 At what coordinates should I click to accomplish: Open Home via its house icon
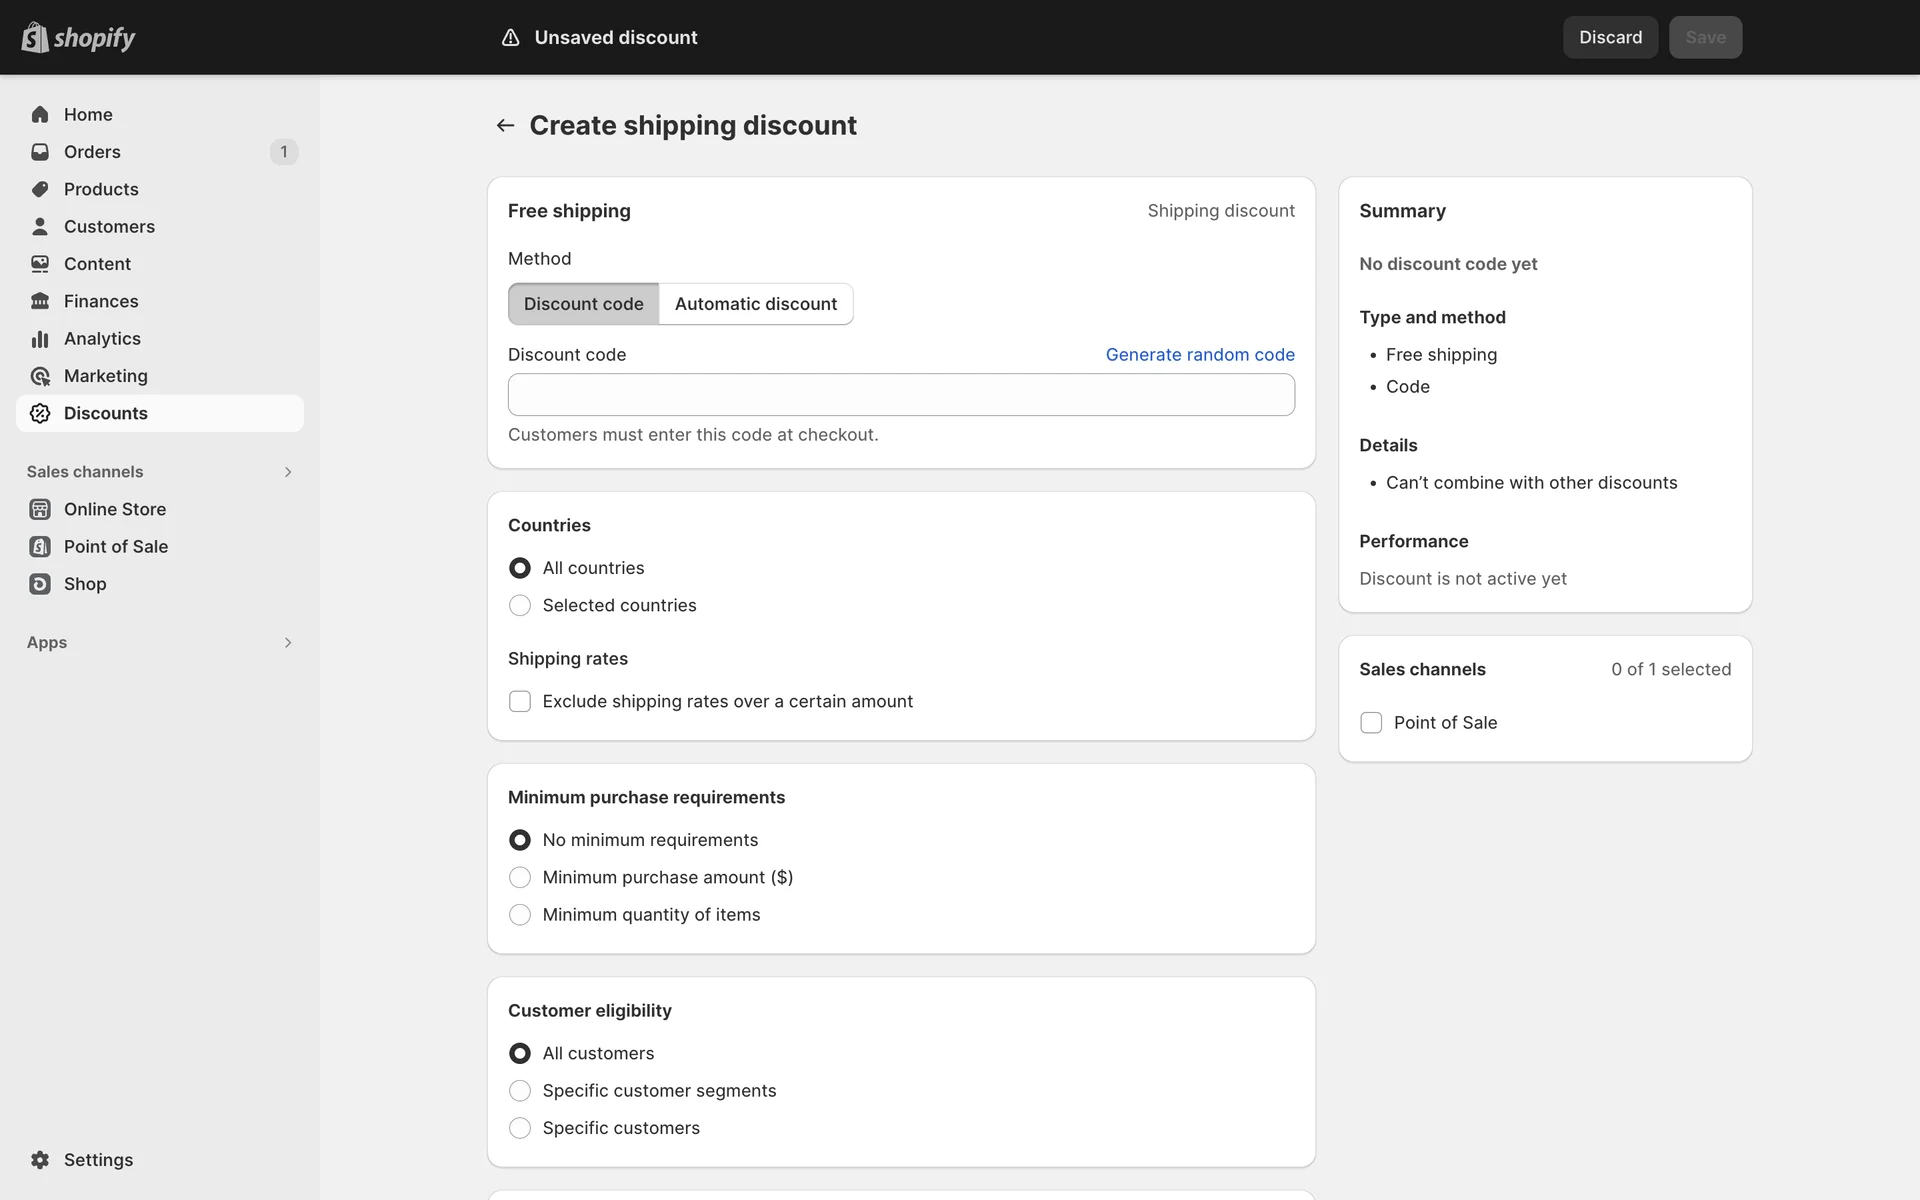(40, 114)
